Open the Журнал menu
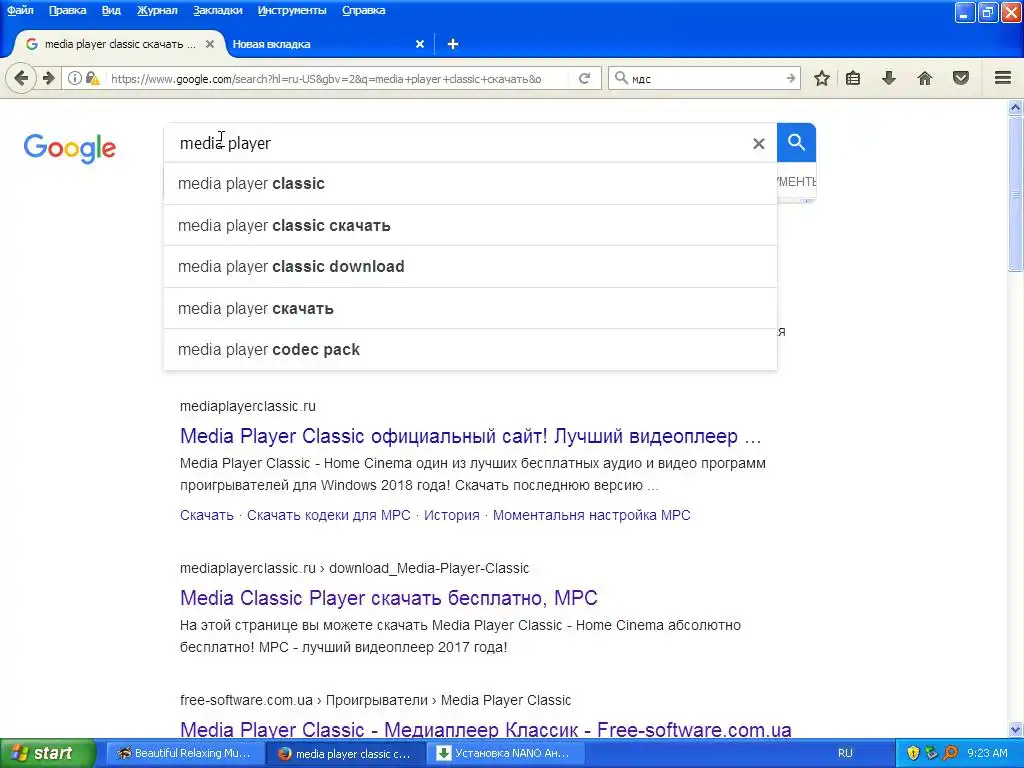This screenshot has height=768, width=1024. pos(157,10)
